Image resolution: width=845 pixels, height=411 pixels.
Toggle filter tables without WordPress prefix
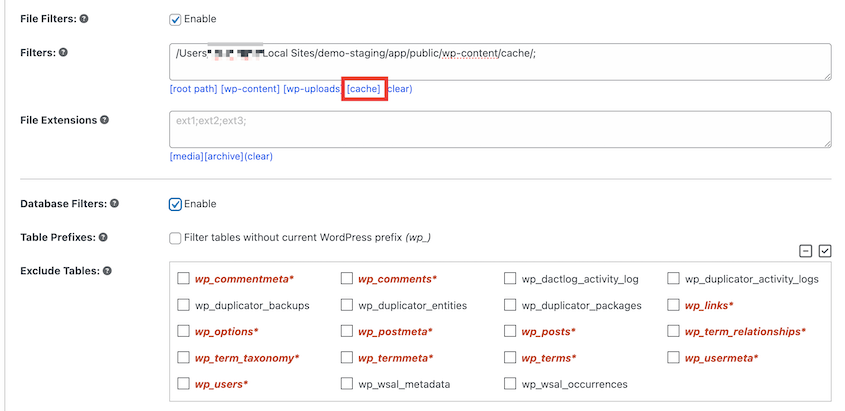176,238
